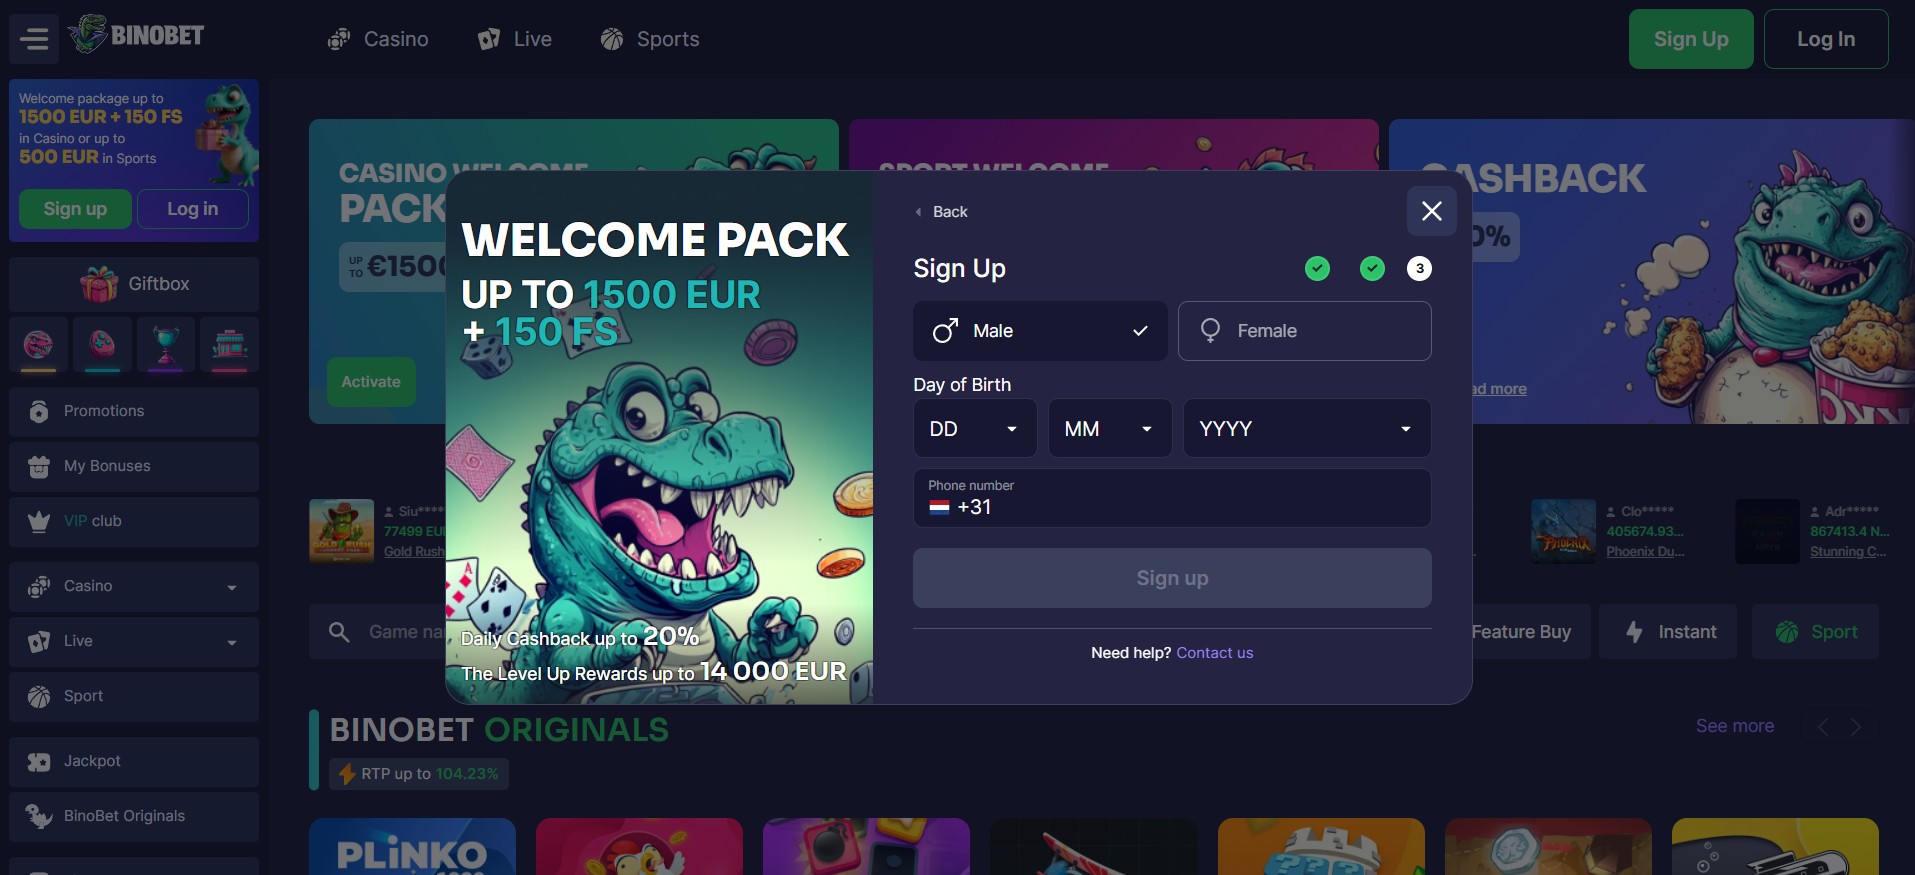Select step 3 indicator circle
1915x875 pixels.
click(1419, 268)
